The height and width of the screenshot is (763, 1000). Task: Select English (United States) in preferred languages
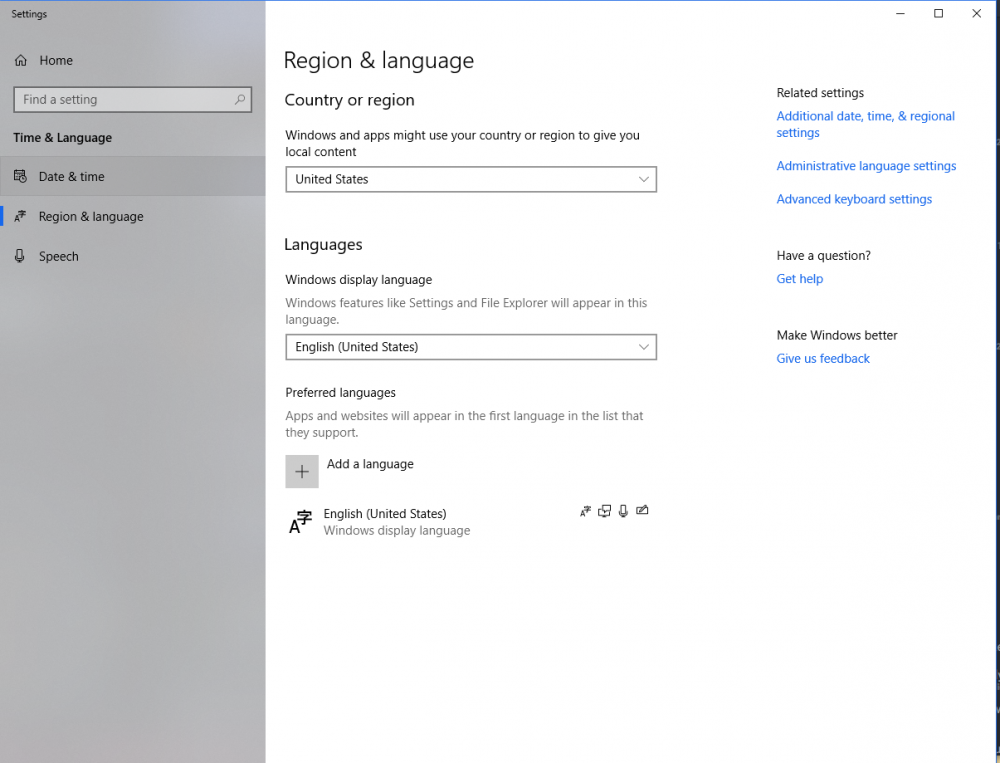coord(471,522)
